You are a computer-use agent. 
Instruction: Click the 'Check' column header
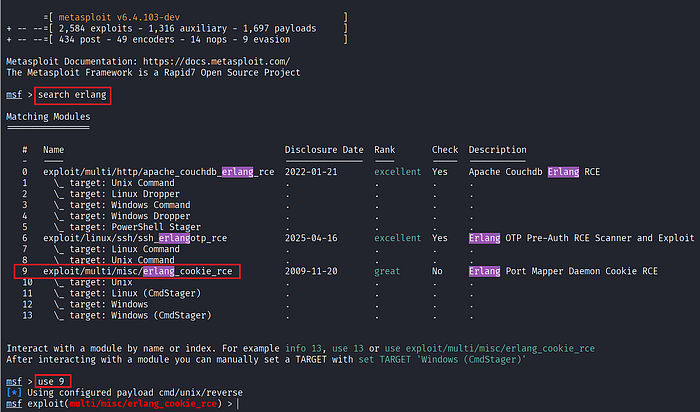445,150
